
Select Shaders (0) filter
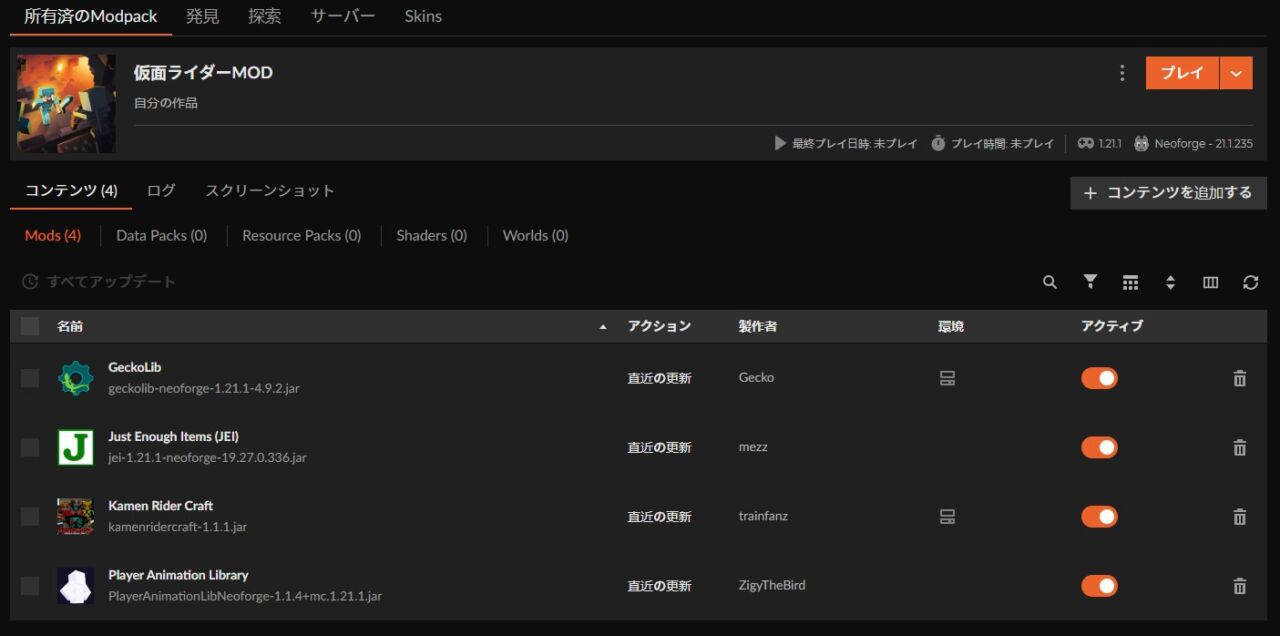(431, 236)
